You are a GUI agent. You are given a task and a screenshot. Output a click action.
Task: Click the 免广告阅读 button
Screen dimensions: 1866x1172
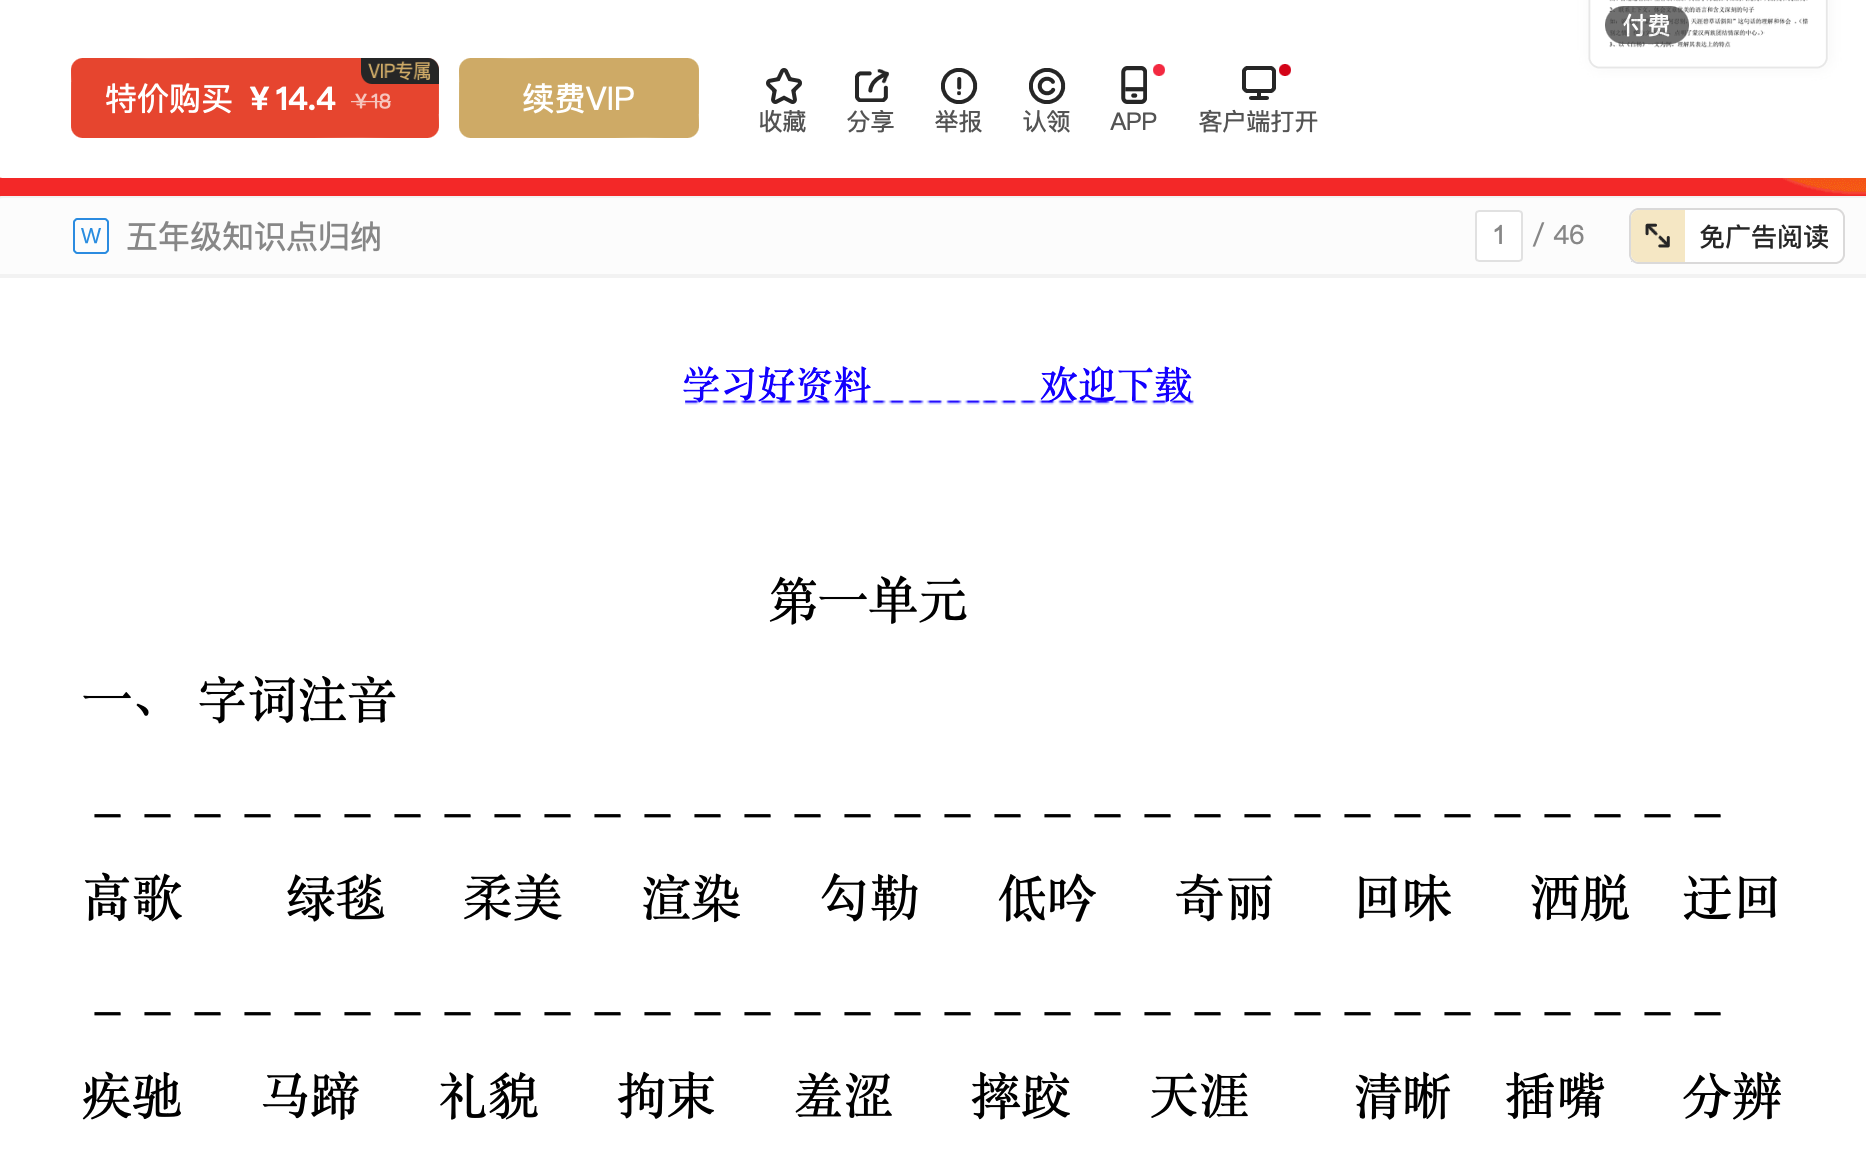tap(1763, 237)
